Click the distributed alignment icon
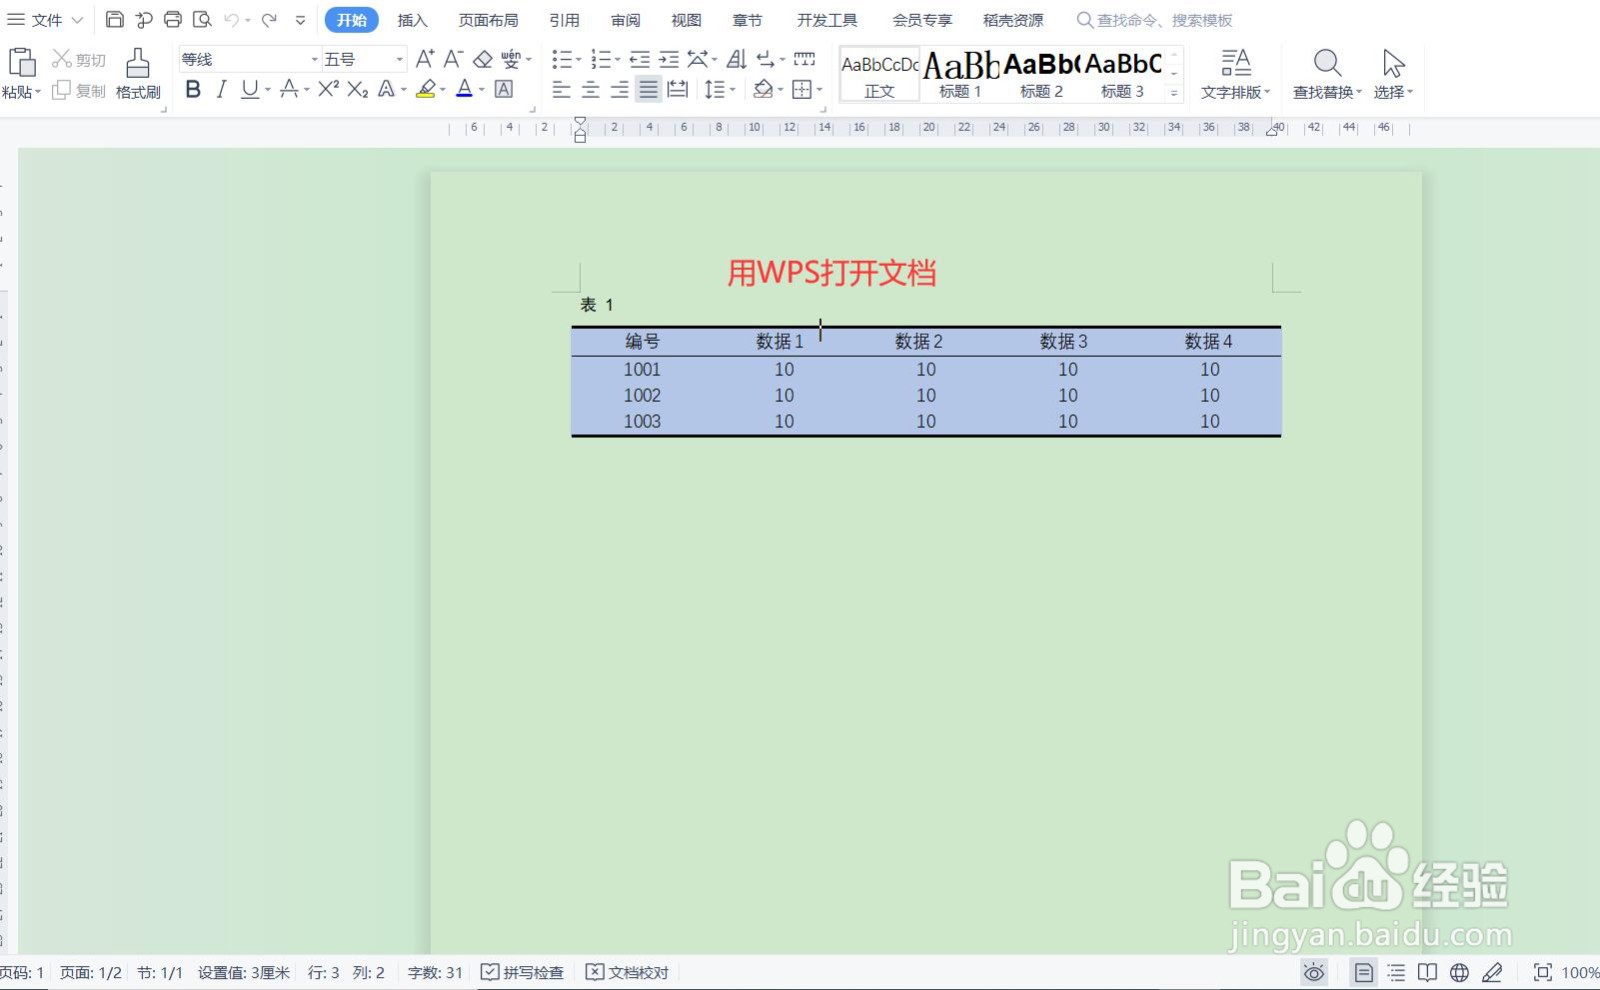Viewport: 1600px width, 990px height. pos(677,89)
